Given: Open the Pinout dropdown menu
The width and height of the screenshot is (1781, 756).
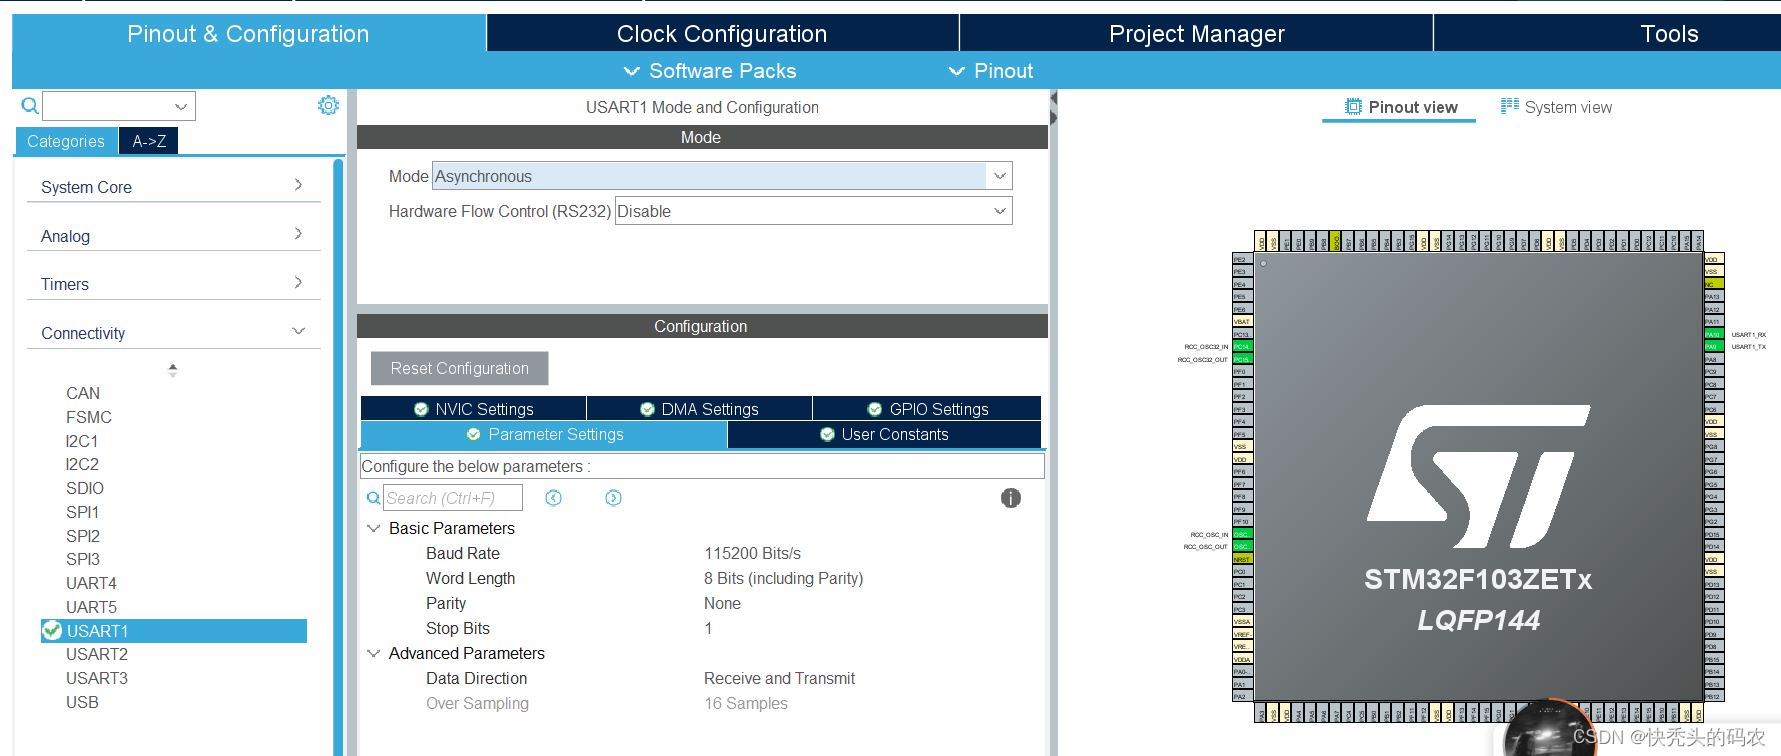Looking at the screenshot, I should pyautogui.click(x=991, y=71).
